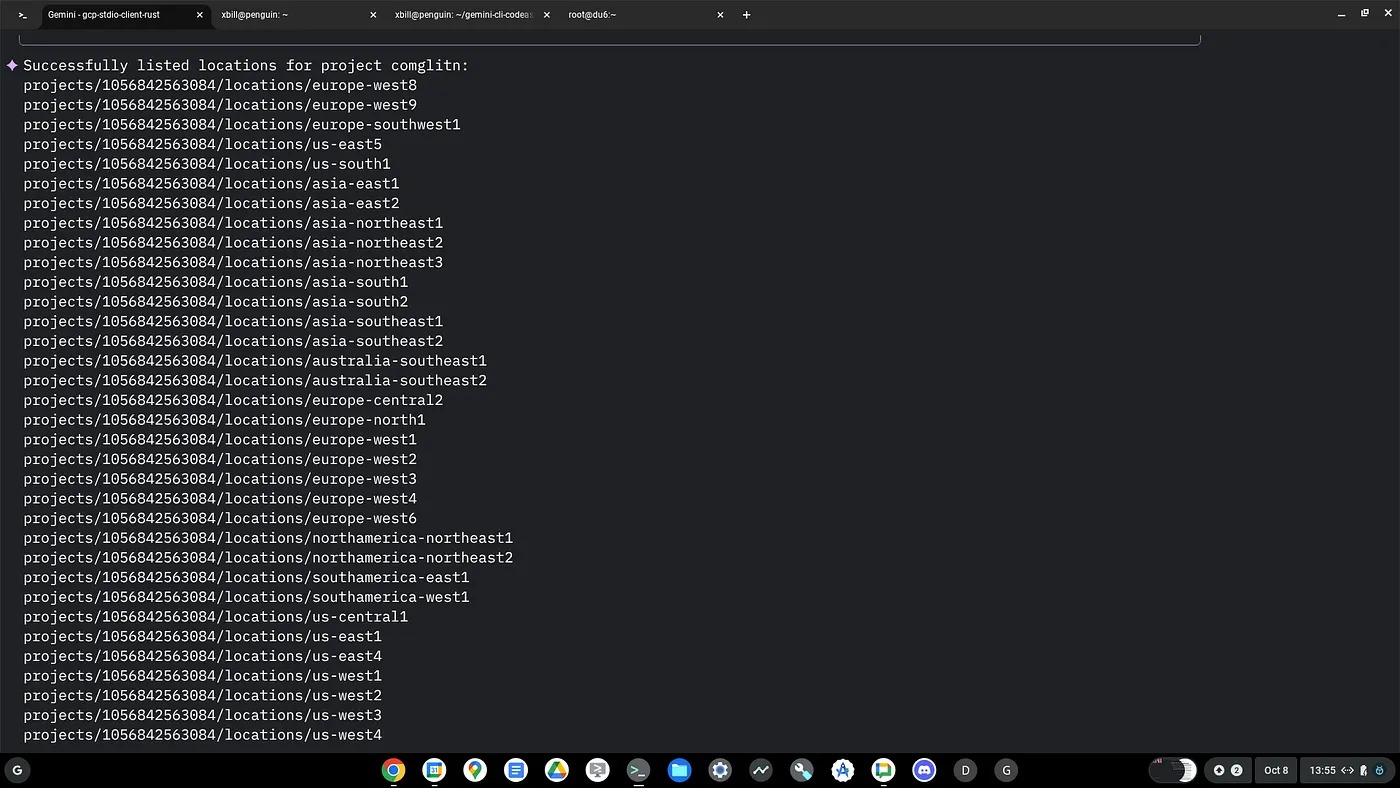The width and height of the screenshot is (1400, 788).
Task: Open Google Drive shelf icon
Action: 557,770
